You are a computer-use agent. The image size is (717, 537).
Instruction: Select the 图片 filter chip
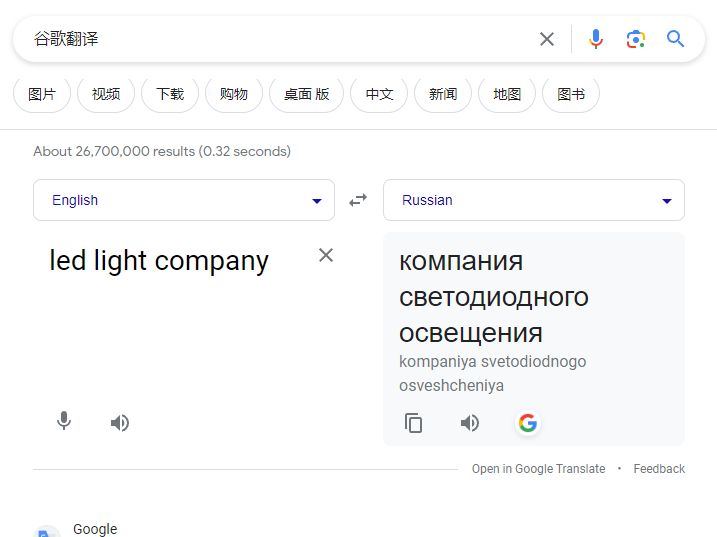click(42, 94)
